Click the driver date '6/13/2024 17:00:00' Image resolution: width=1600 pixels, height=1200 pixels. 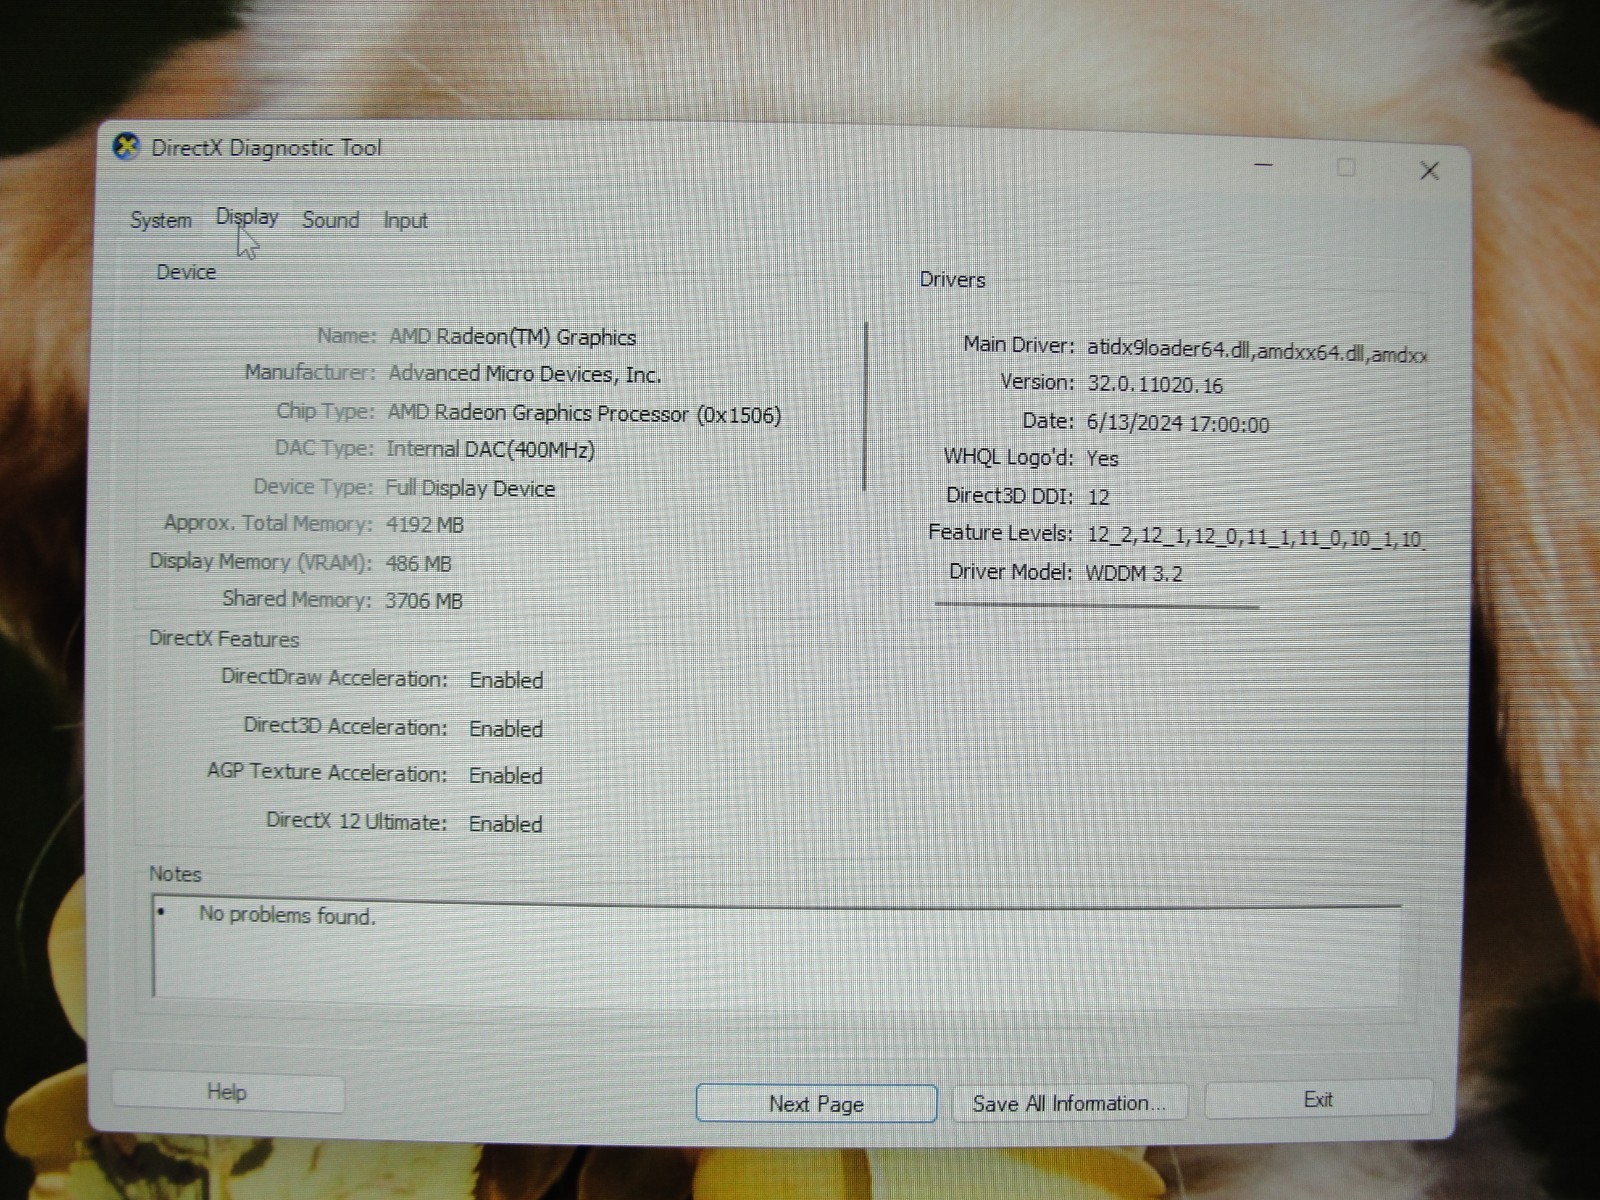click(x=1178, y=424)
